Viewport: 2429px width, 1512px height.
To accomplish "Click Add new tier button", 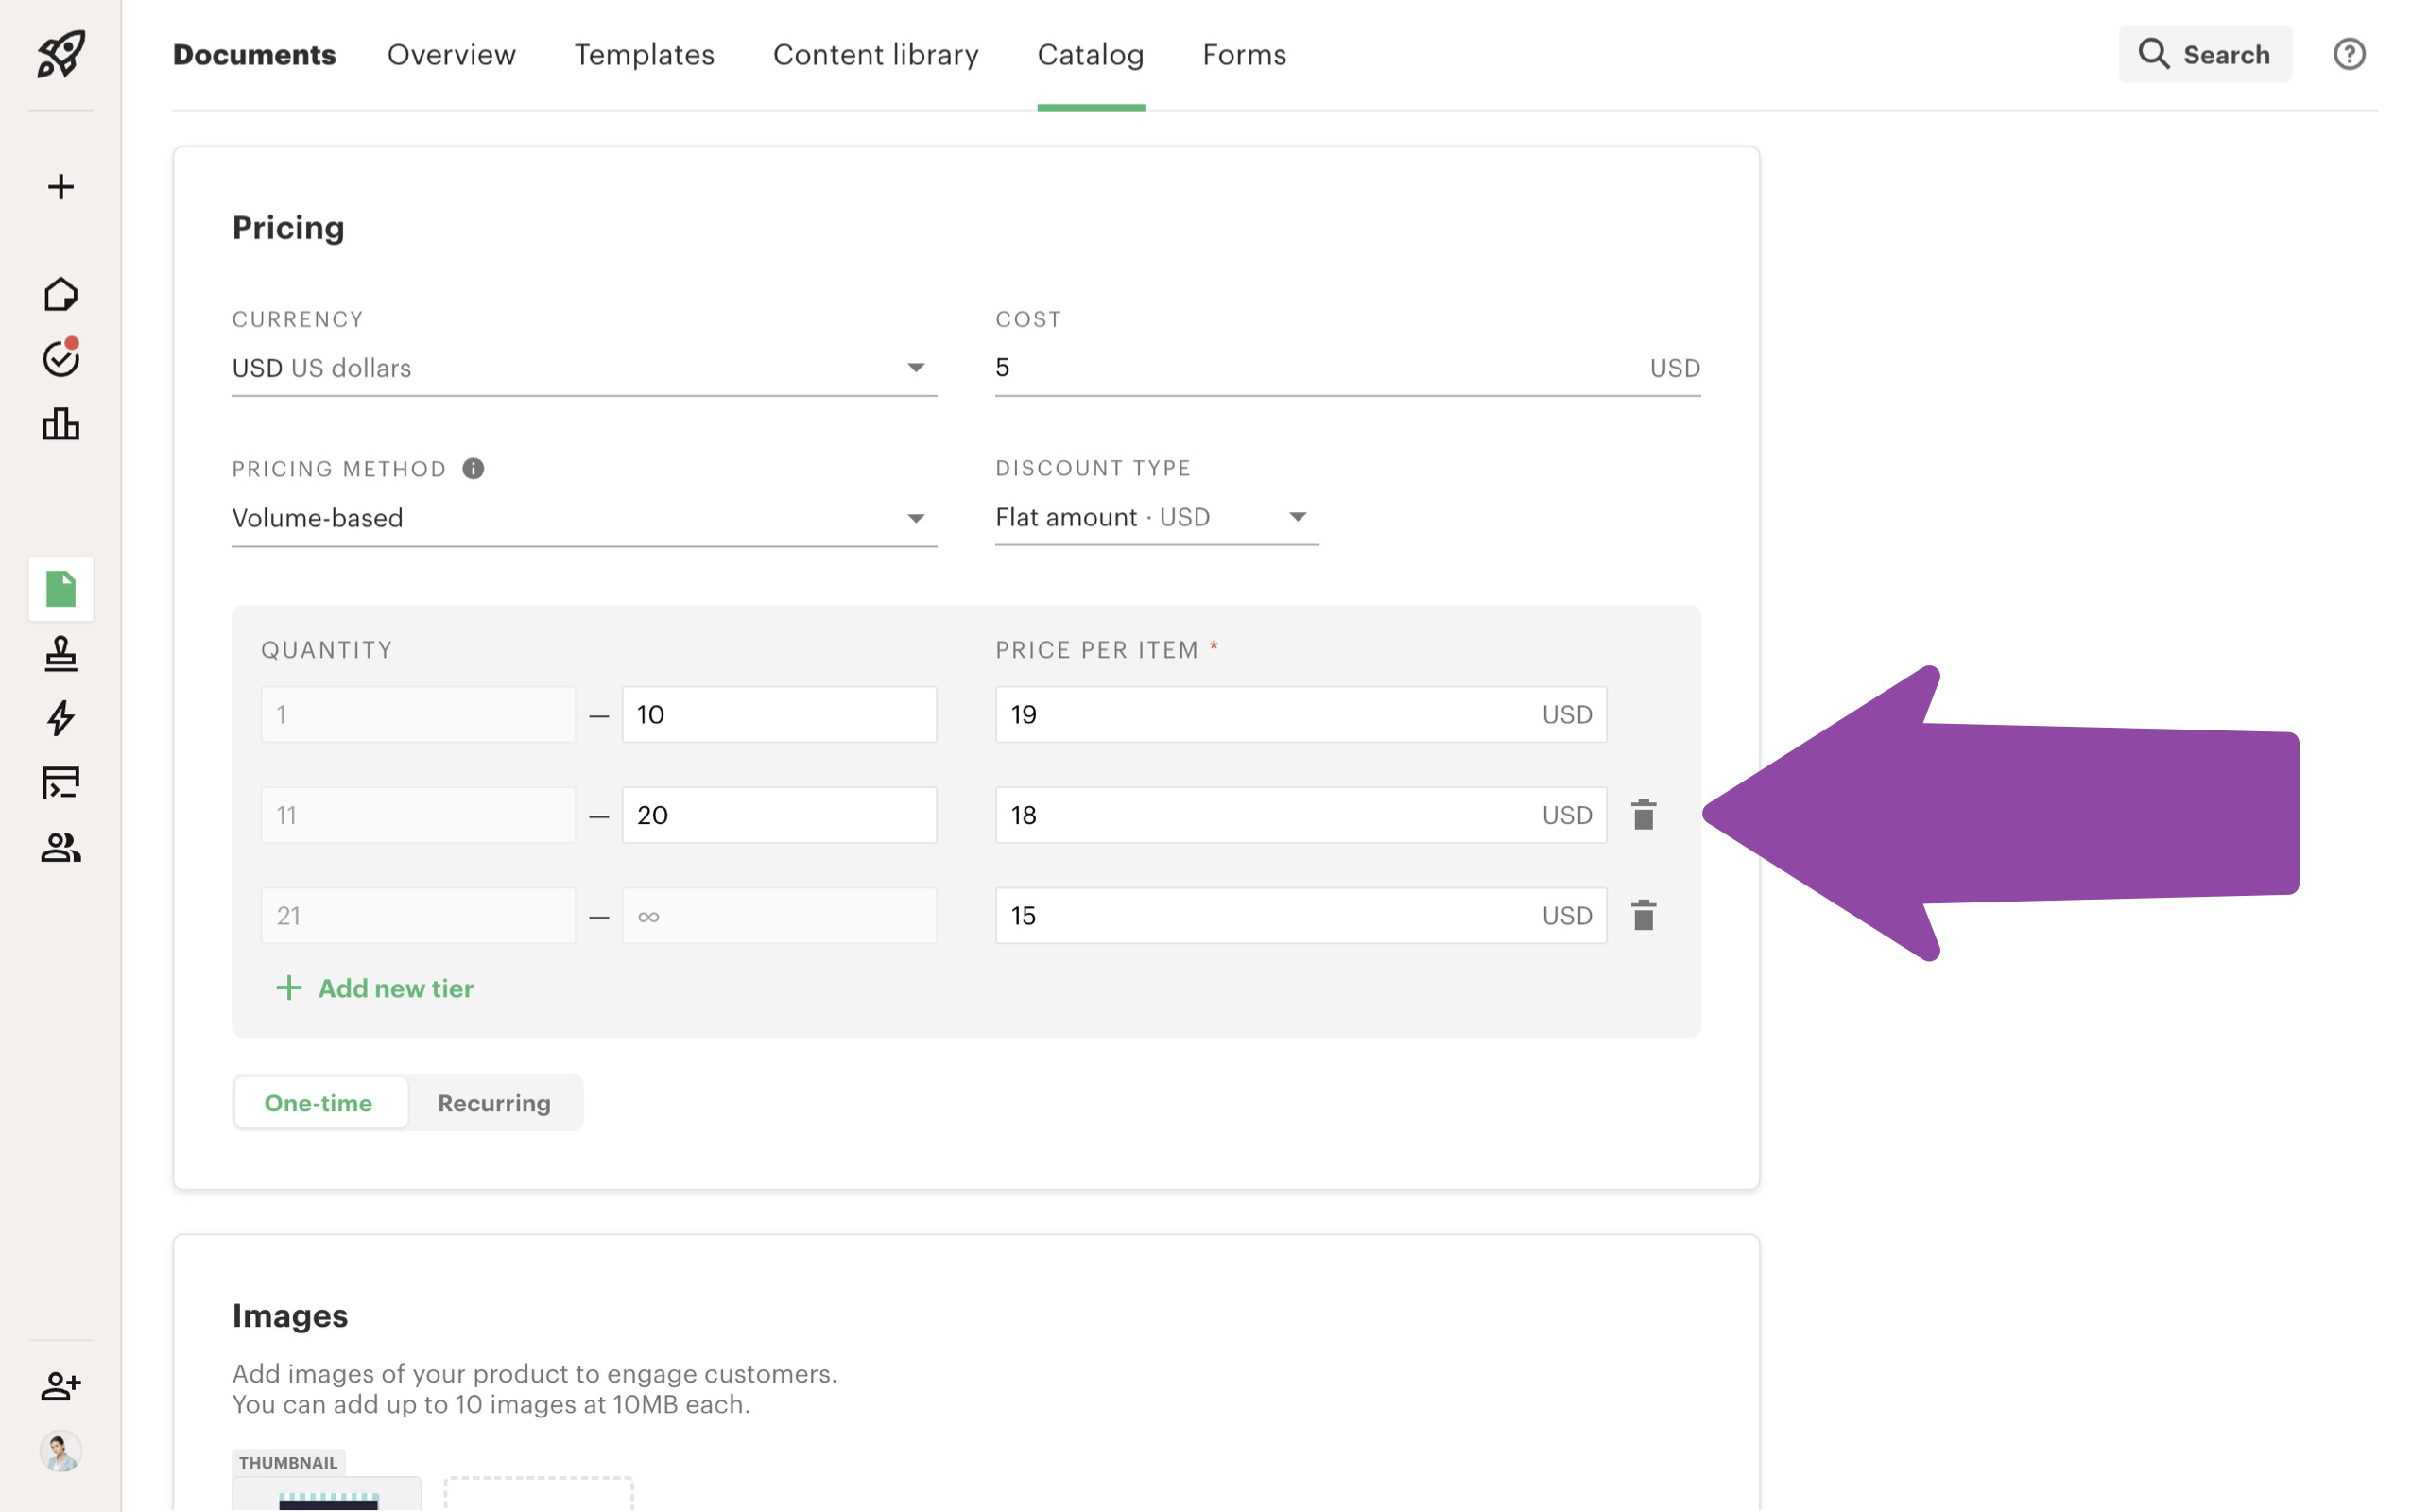I will click(x=370, y=988).
